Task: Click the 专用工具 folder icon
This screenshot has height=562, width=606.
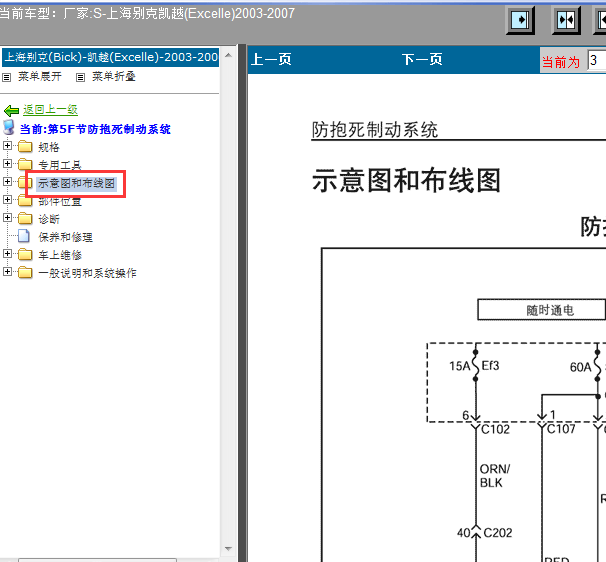Action: (x=25, y=164)
